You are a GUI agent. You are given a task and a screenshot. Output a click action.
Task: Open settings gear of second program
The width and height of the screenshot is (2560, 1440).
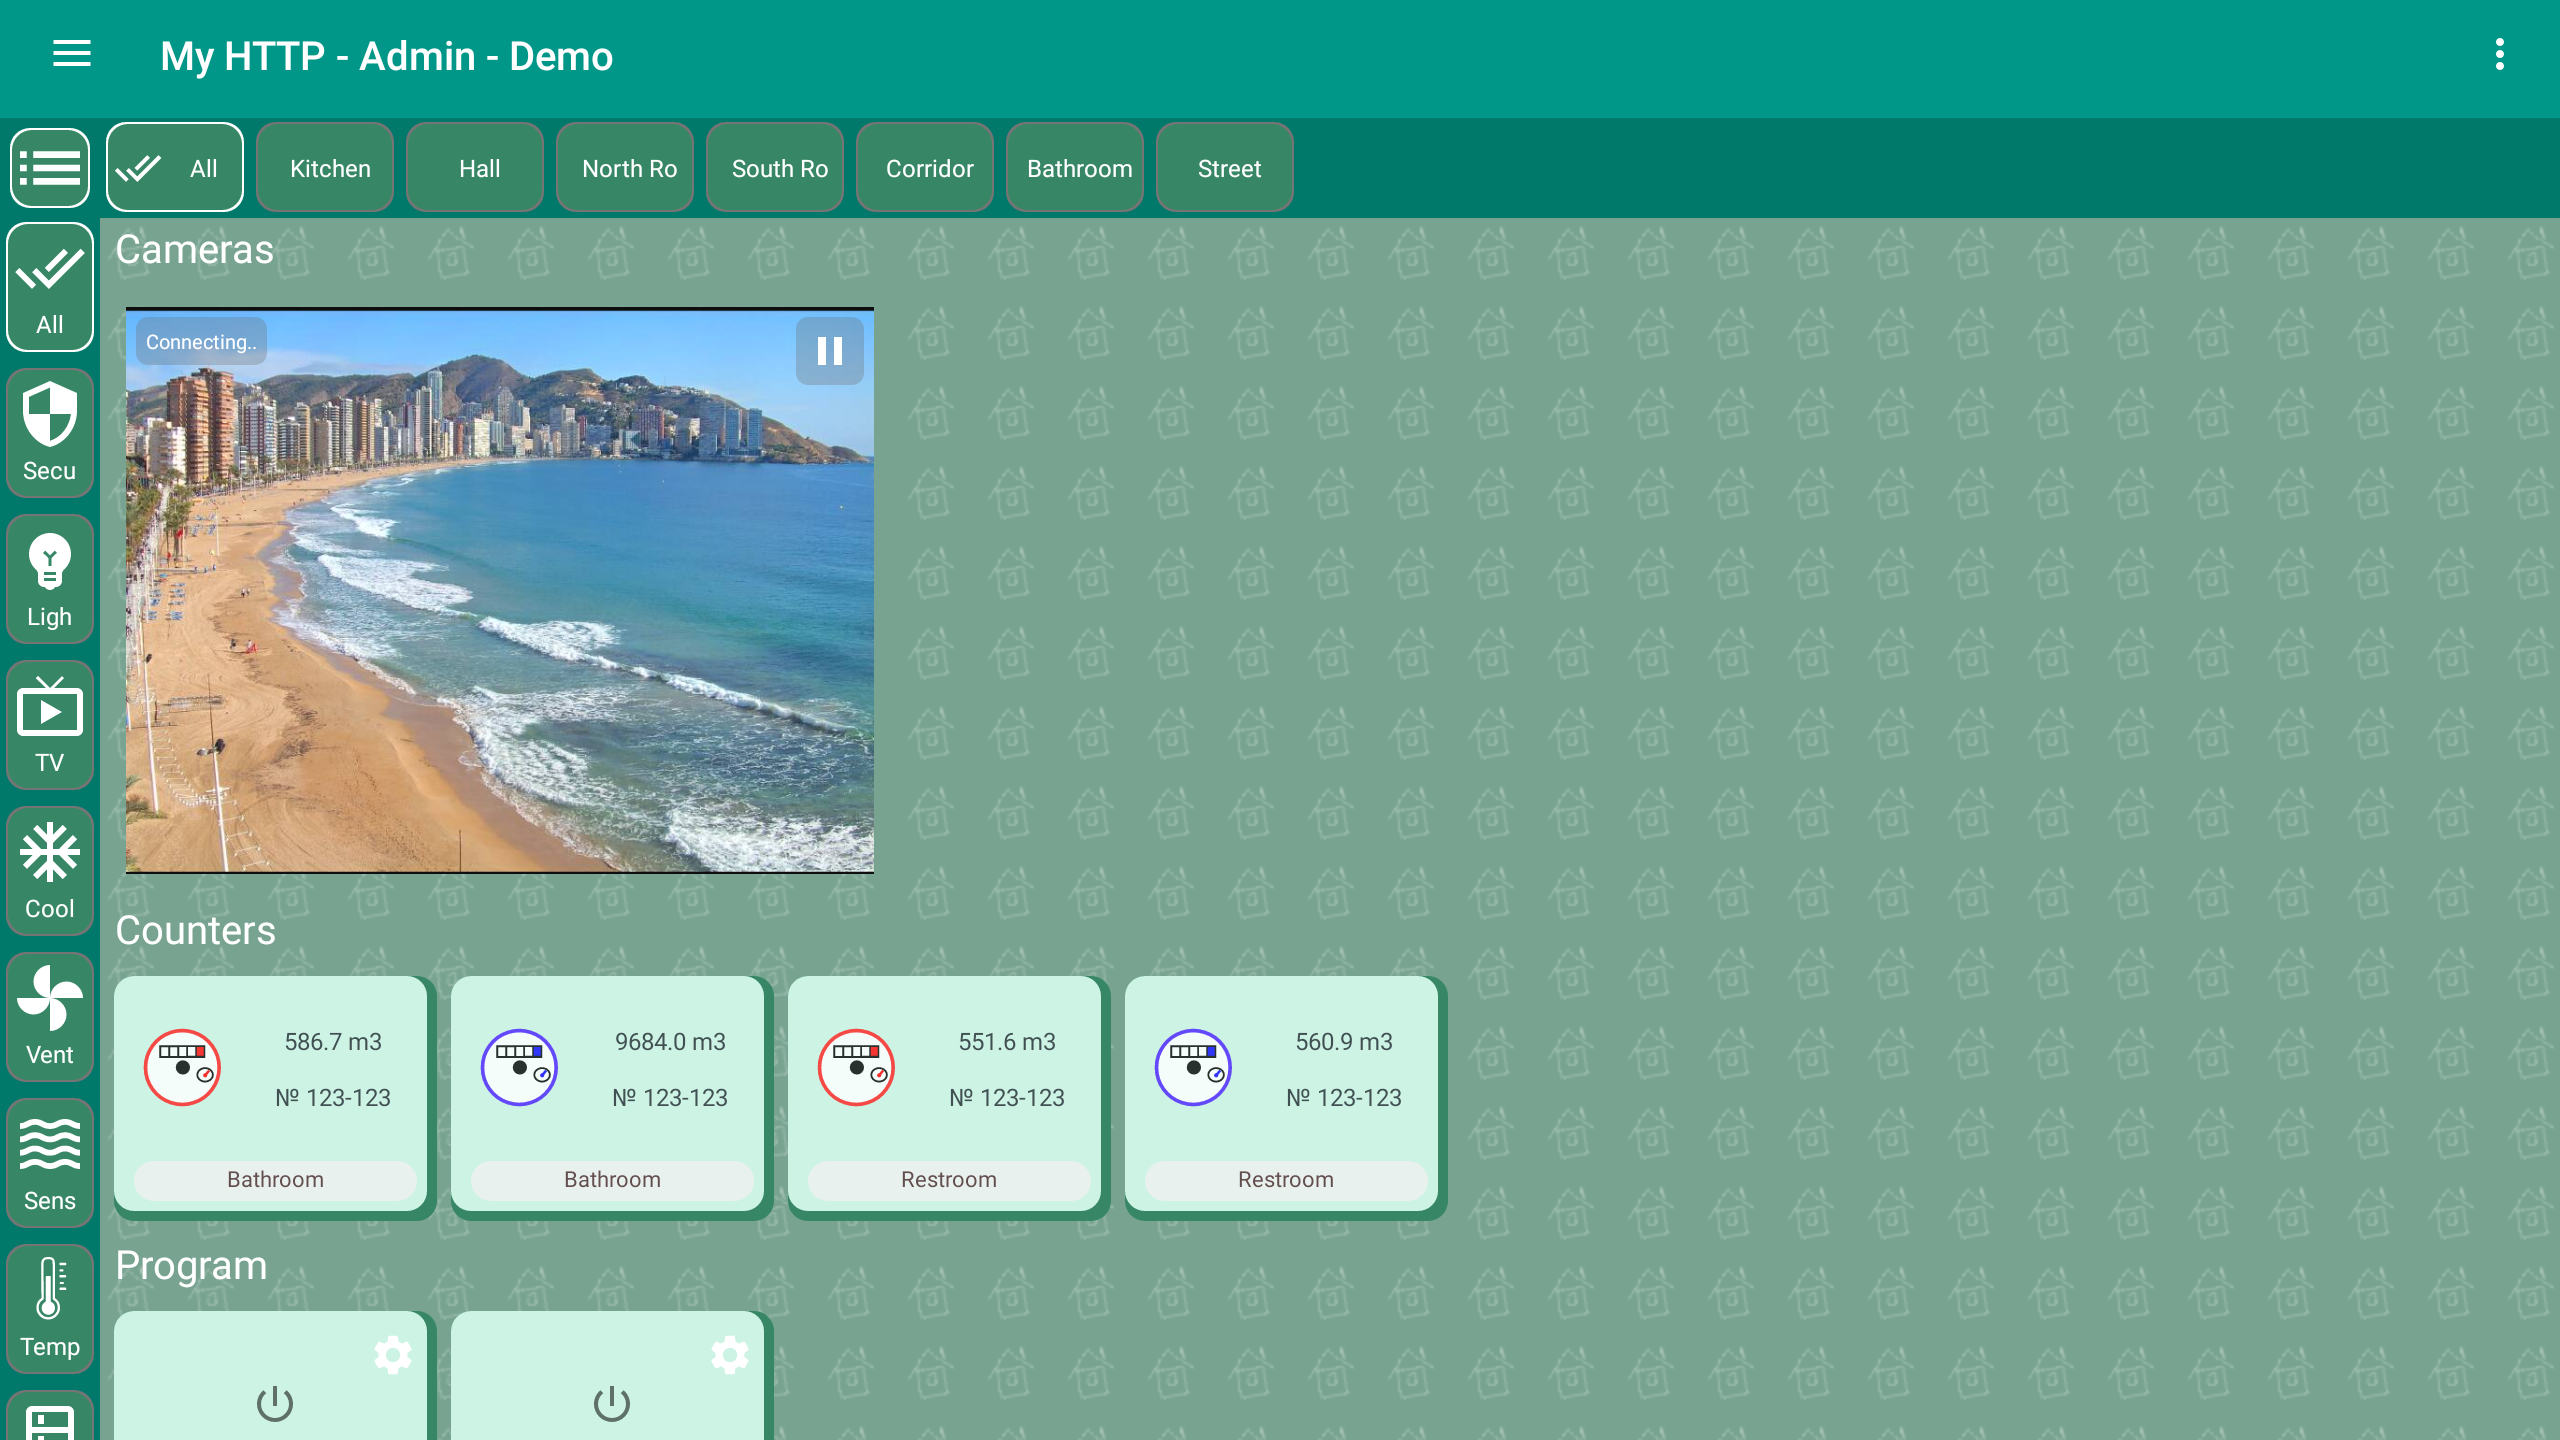click(x=729, y=1355)
